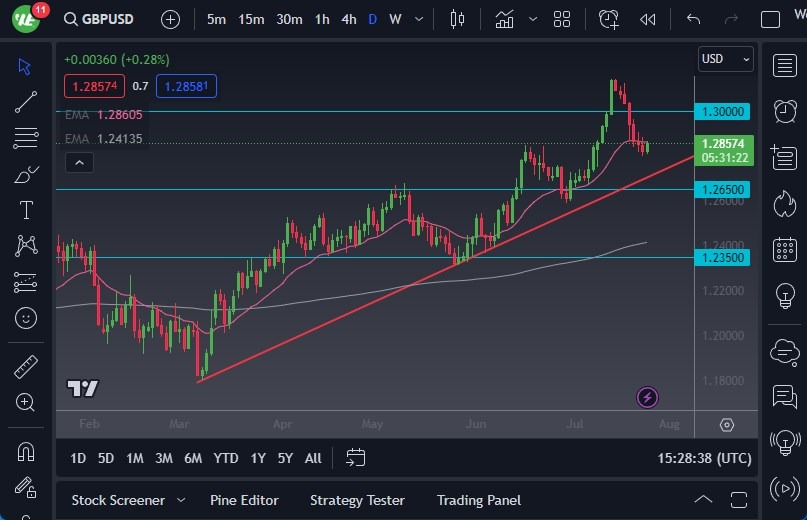Viewport: 807px width, 520px height.
Task: Switch to the Pine Editor tab
Action: tap(244, 500)
